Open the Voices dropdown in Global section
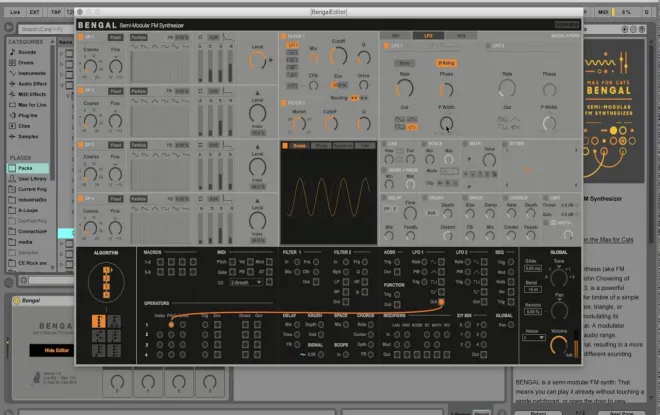Viewport: 660px width, 415px height. coord(533,338)
